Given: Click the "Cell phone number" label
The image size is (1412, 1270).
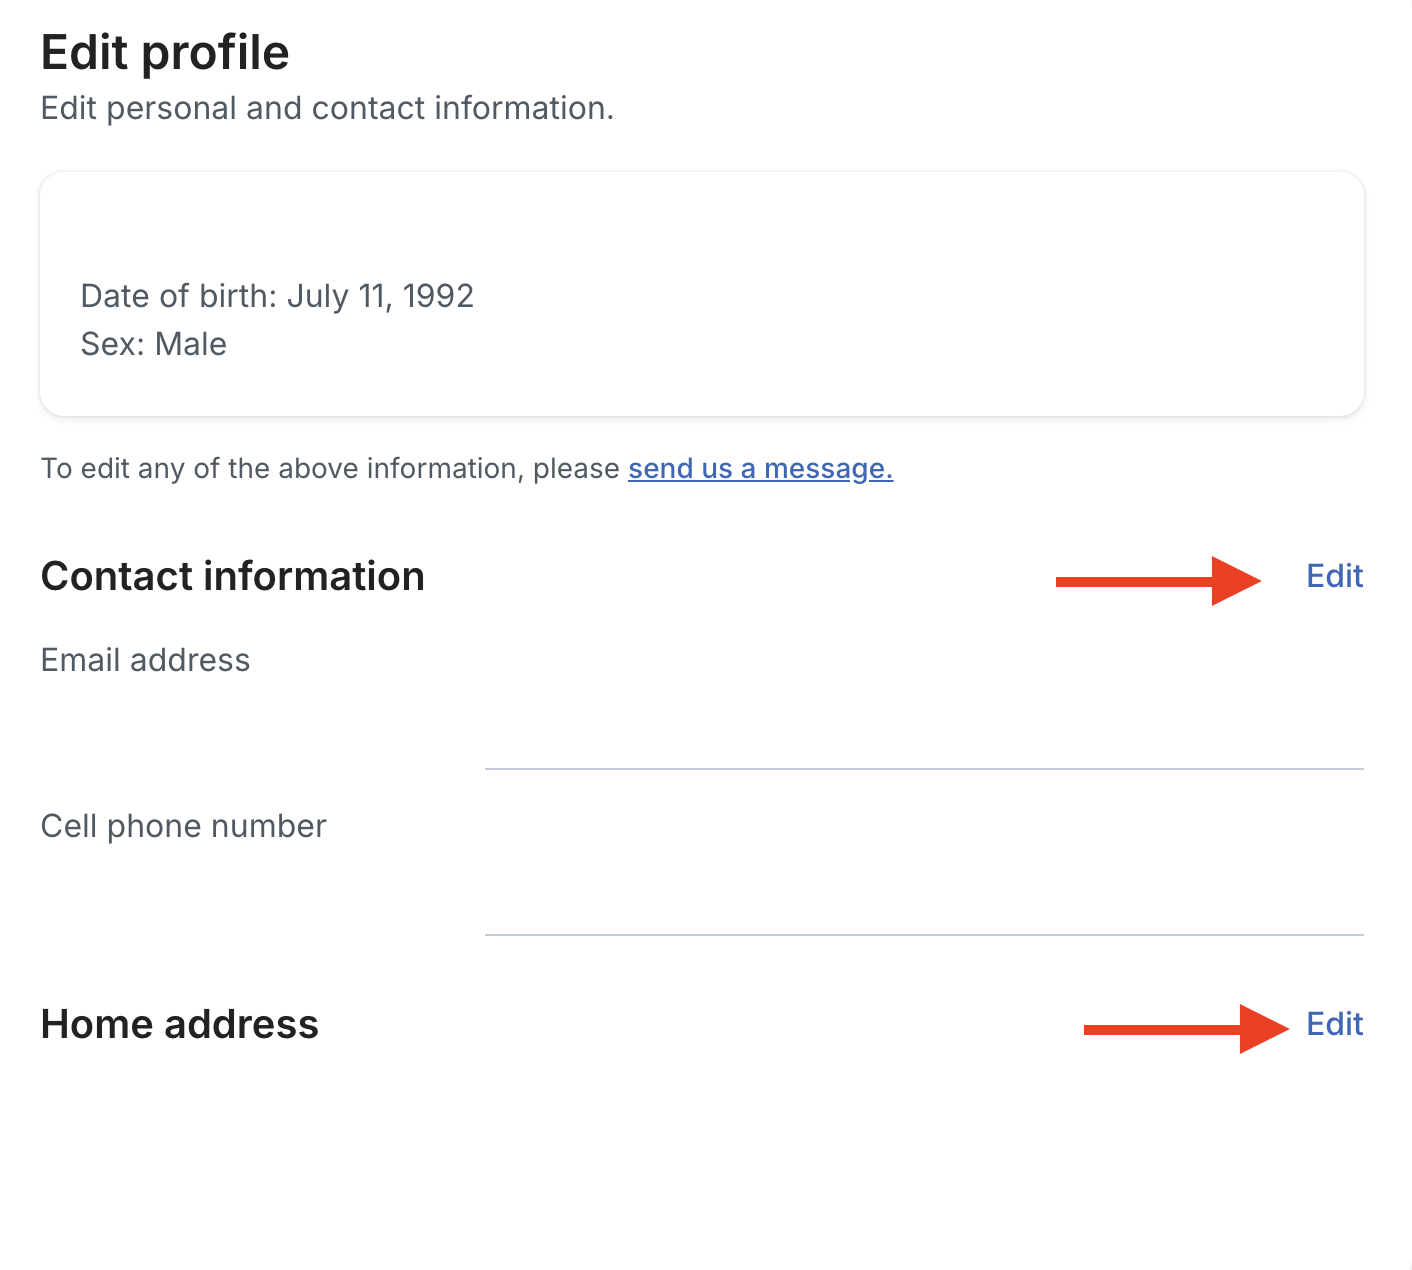Looking at the screenshot, I should [183, 826].
